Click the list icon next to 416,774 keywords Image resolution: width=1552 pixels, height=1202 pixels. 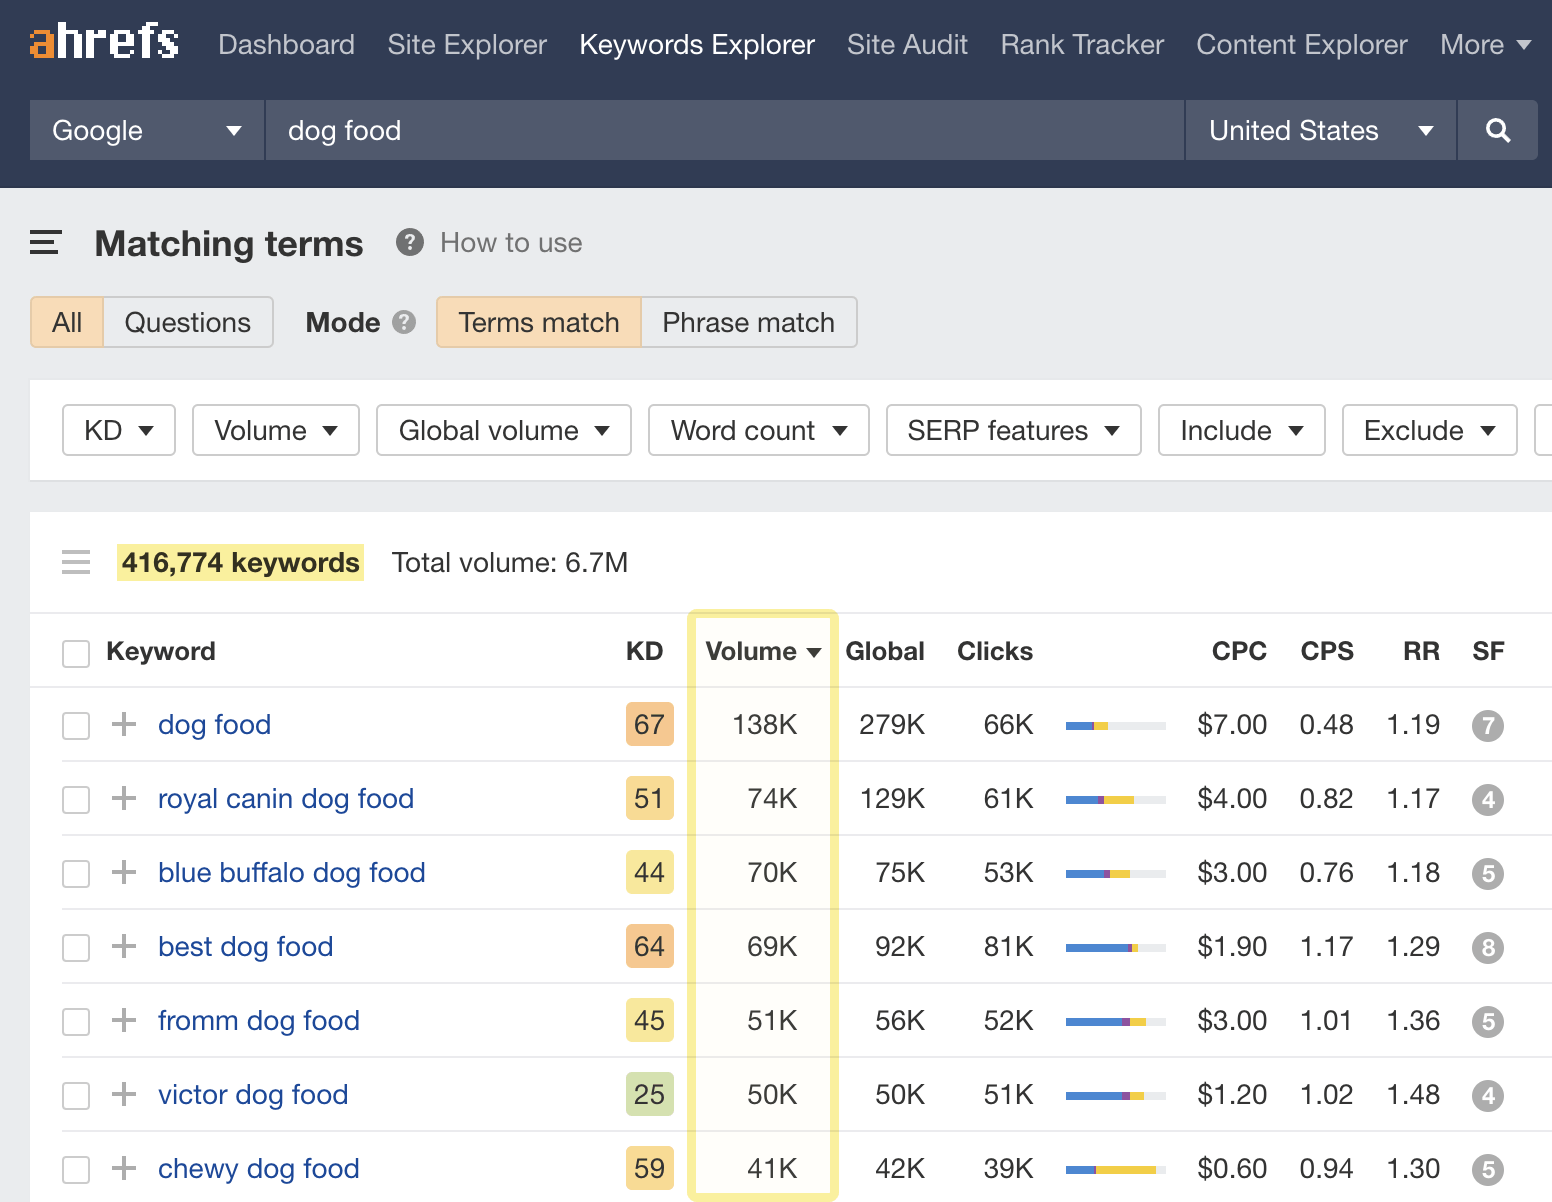tap(76, 562)
